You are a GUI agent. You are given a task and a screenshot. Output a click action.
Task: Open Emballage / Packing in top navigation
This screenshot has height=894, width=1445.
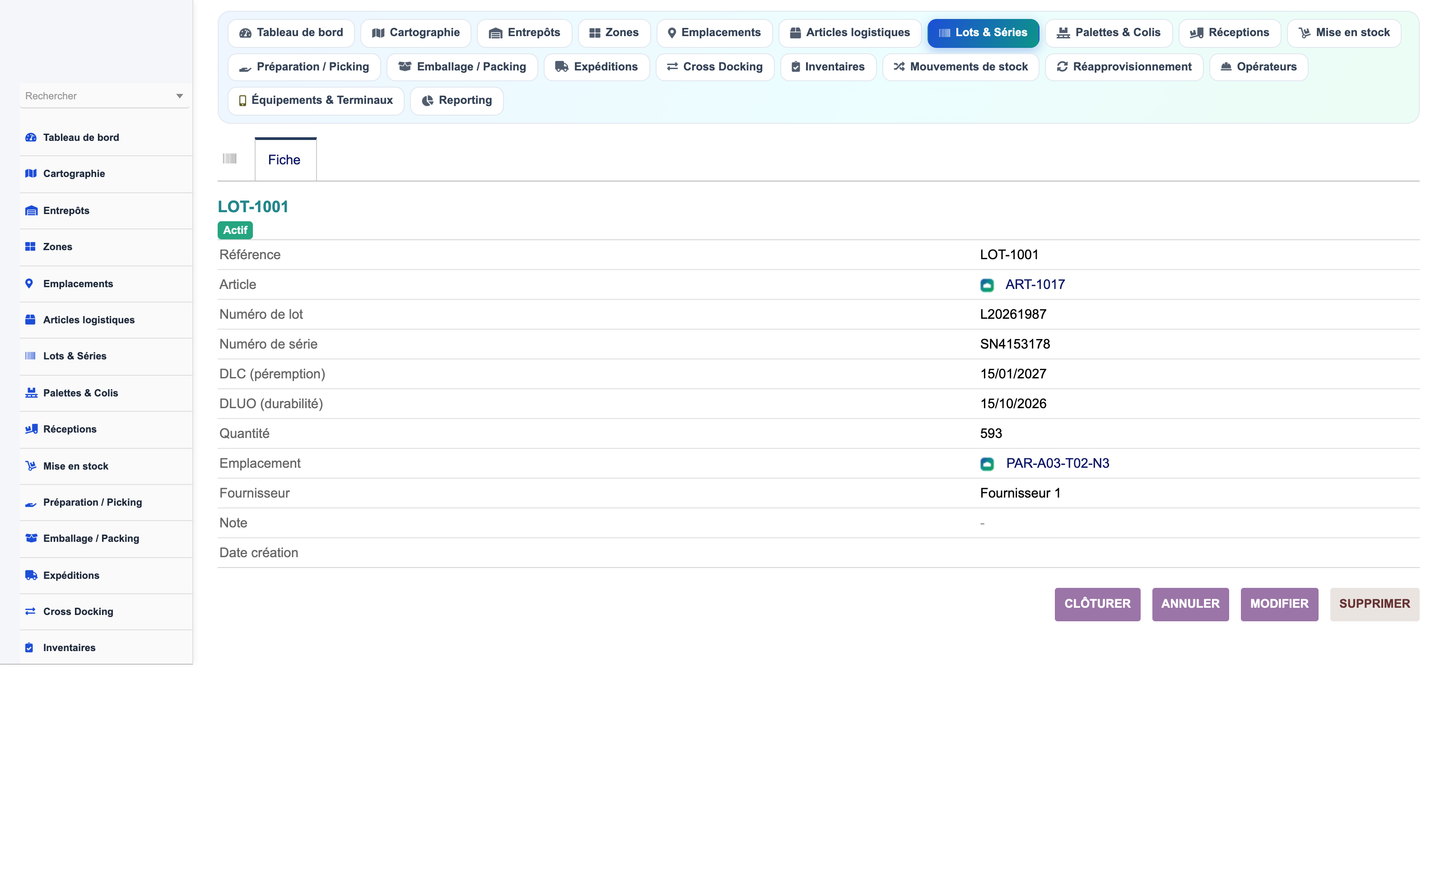click(x=463, y=67)
